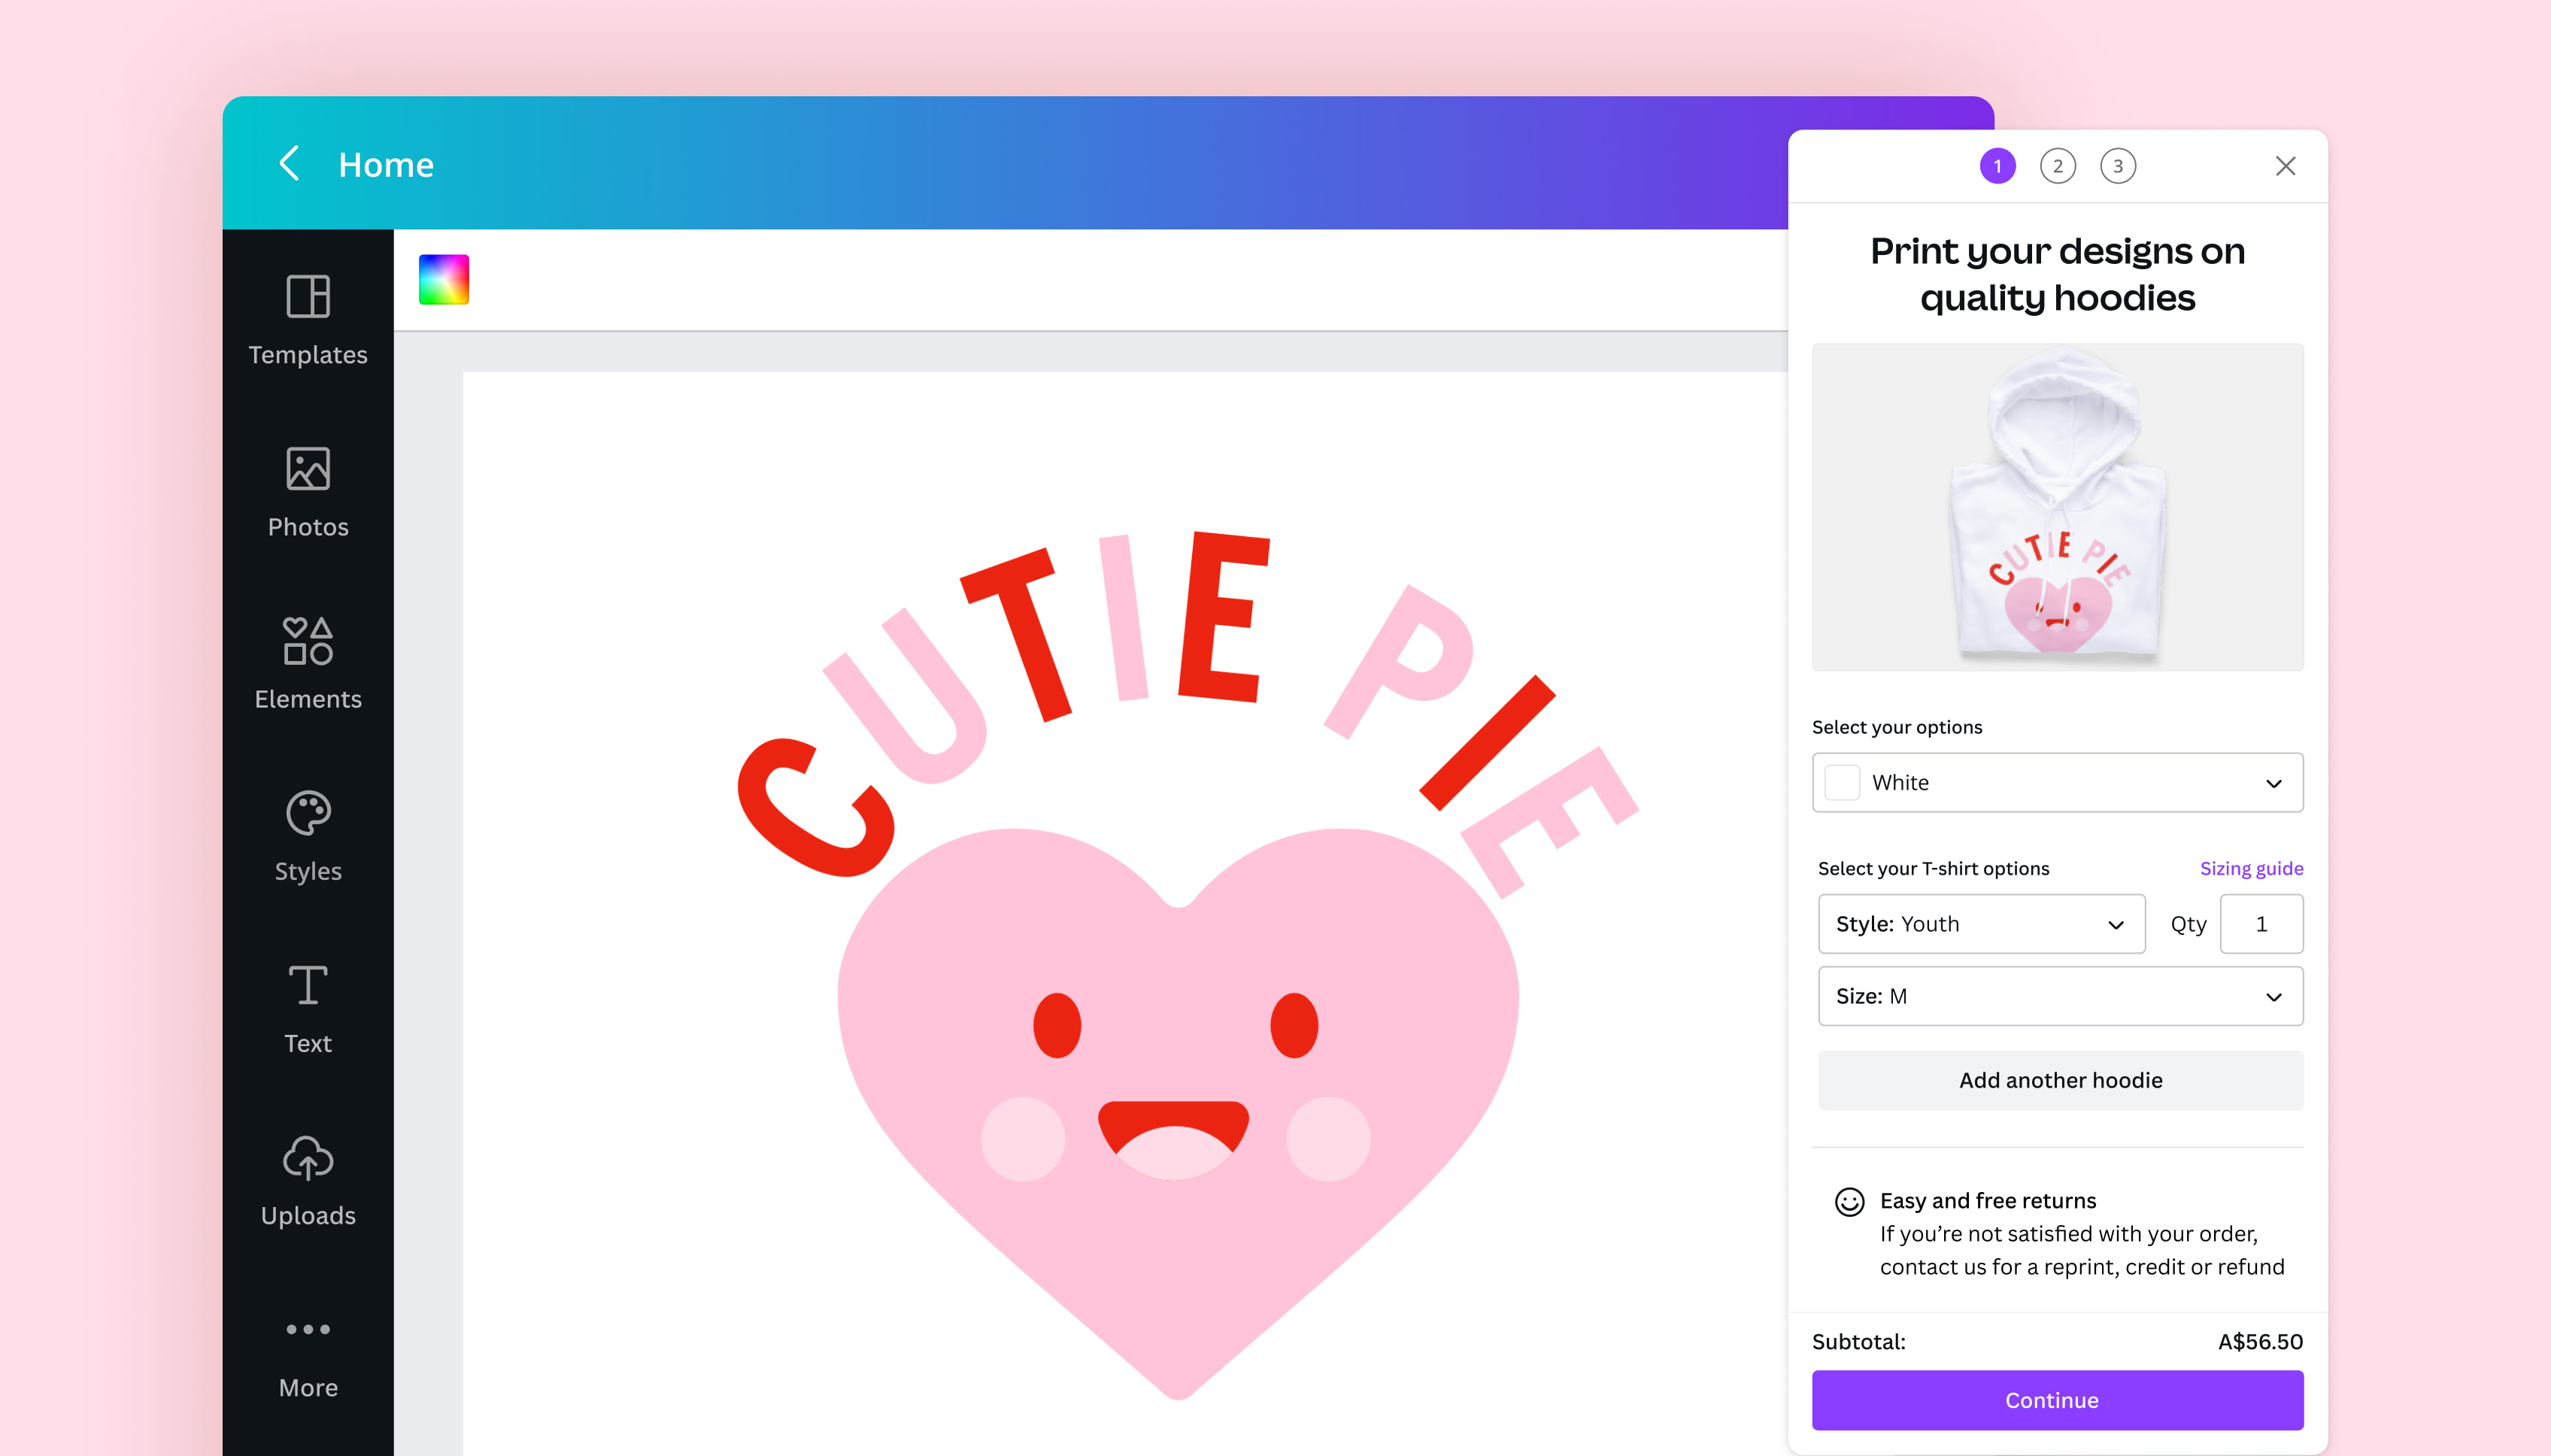Screen dimensions: 2551x1456
Task: Select the Elements sidebar icon
Action: (307, 661)
